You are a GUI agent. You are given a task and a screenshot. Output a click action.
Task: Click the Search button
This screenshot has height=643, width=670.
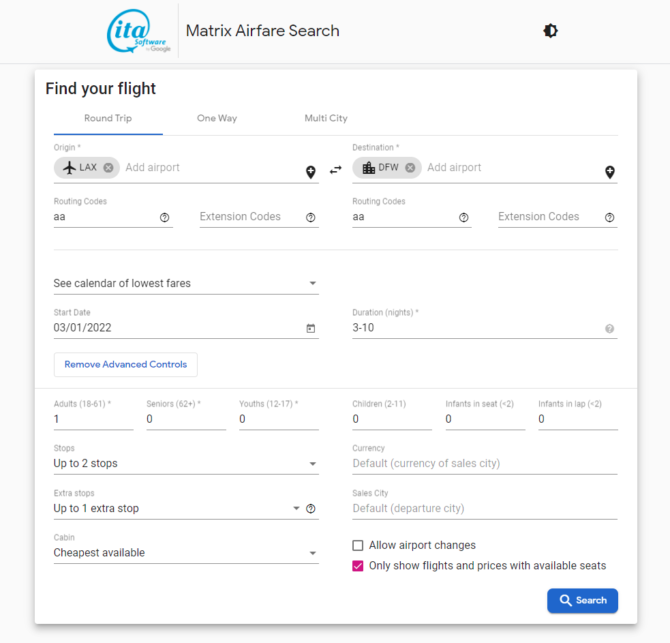(x=582, y=600)
